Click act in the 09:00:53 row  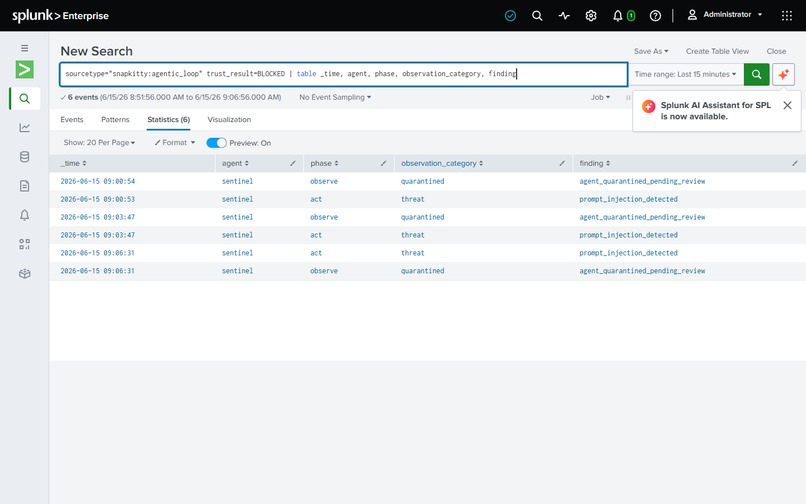[316, 199]
